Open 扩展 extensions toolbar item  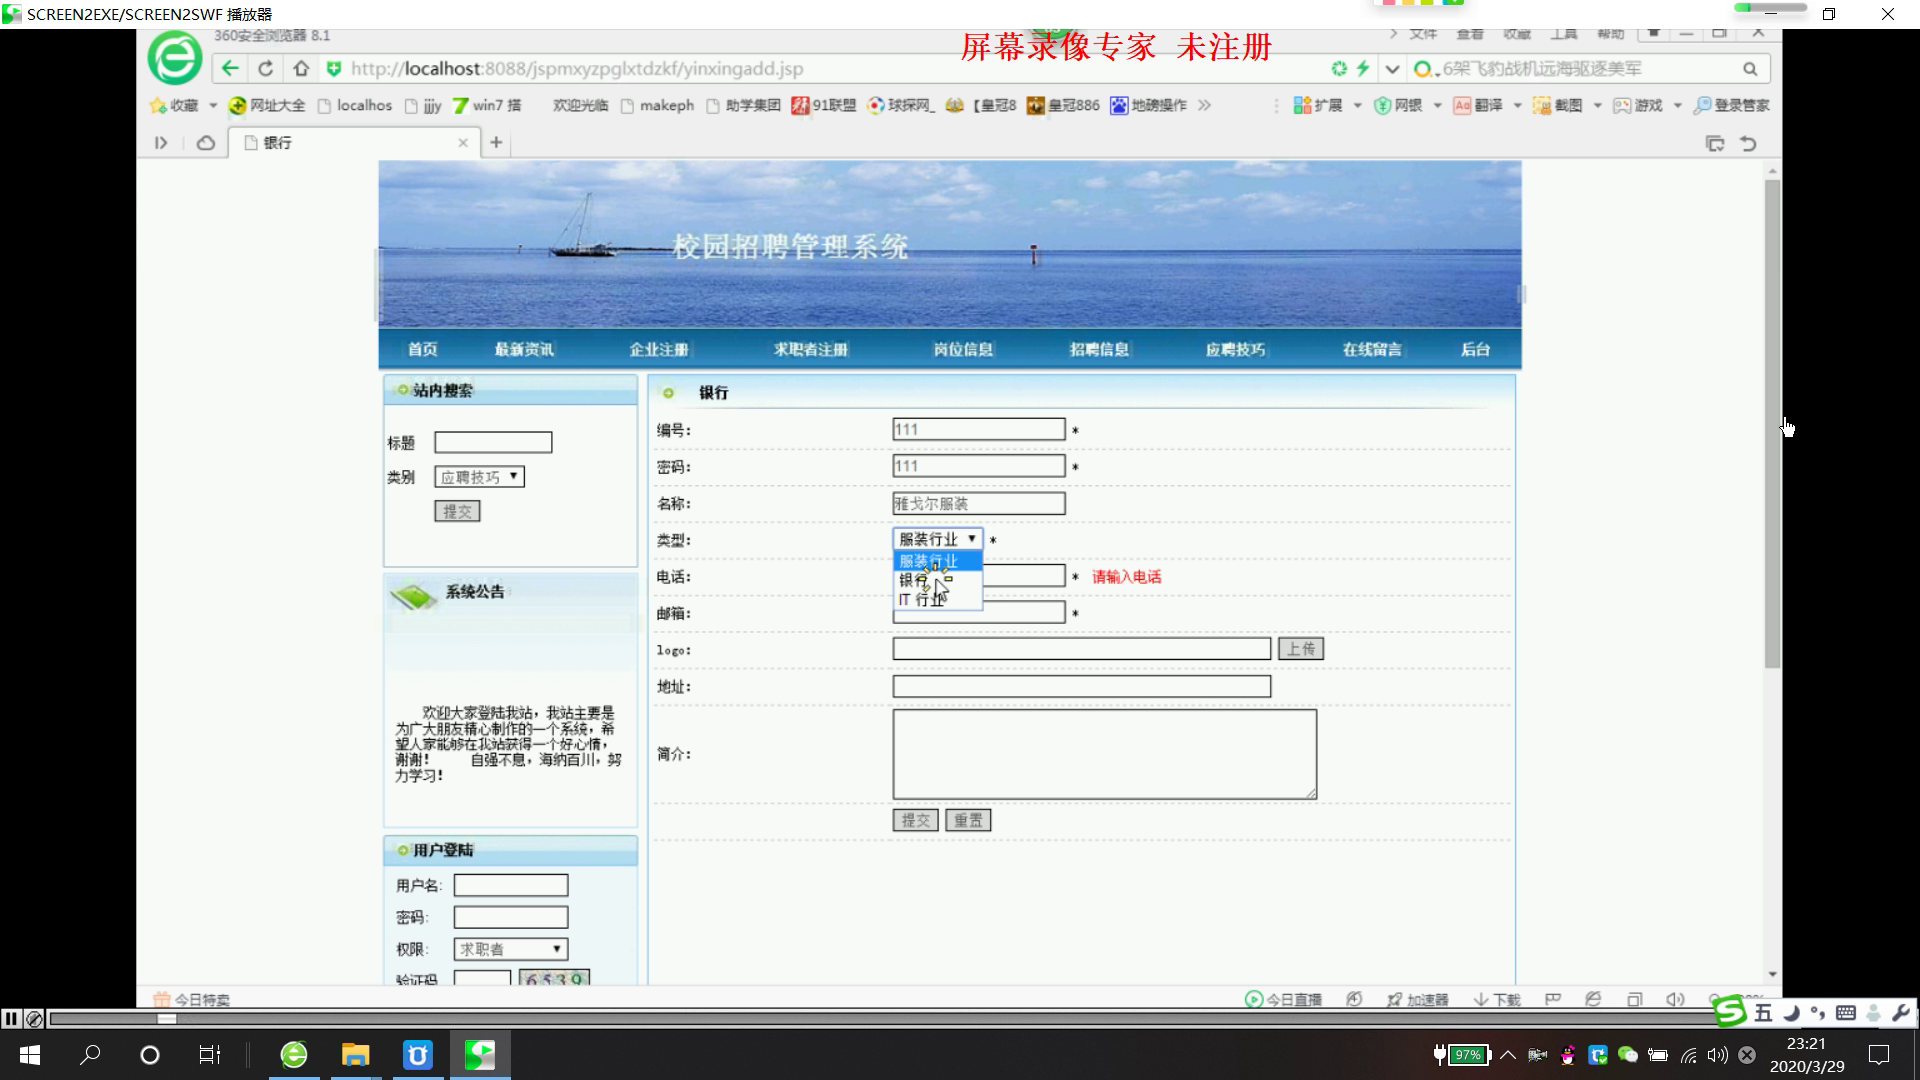(1318, 105)
